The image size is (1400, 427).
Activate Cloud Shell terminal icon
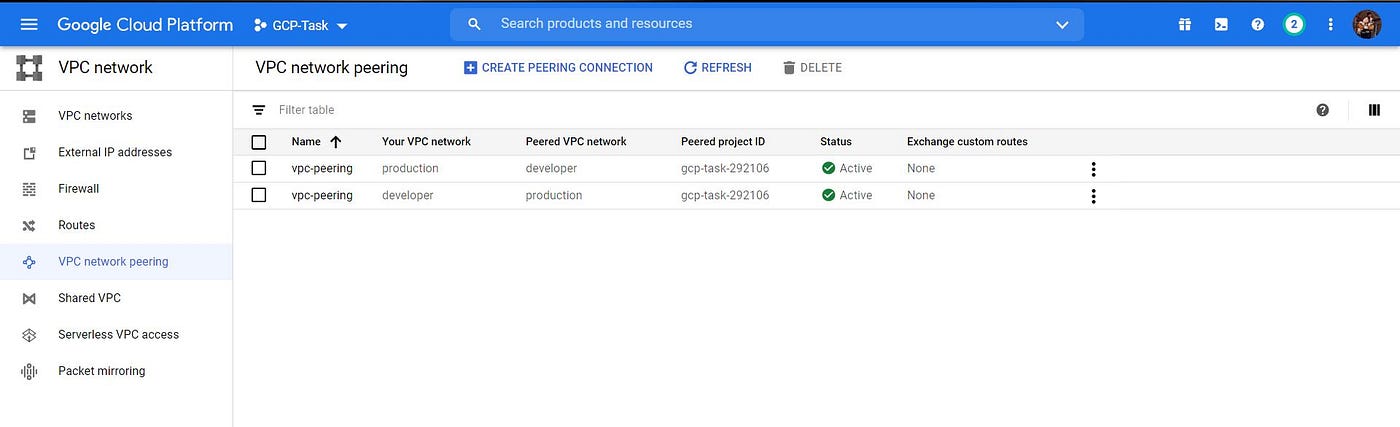click(1221, 24)
